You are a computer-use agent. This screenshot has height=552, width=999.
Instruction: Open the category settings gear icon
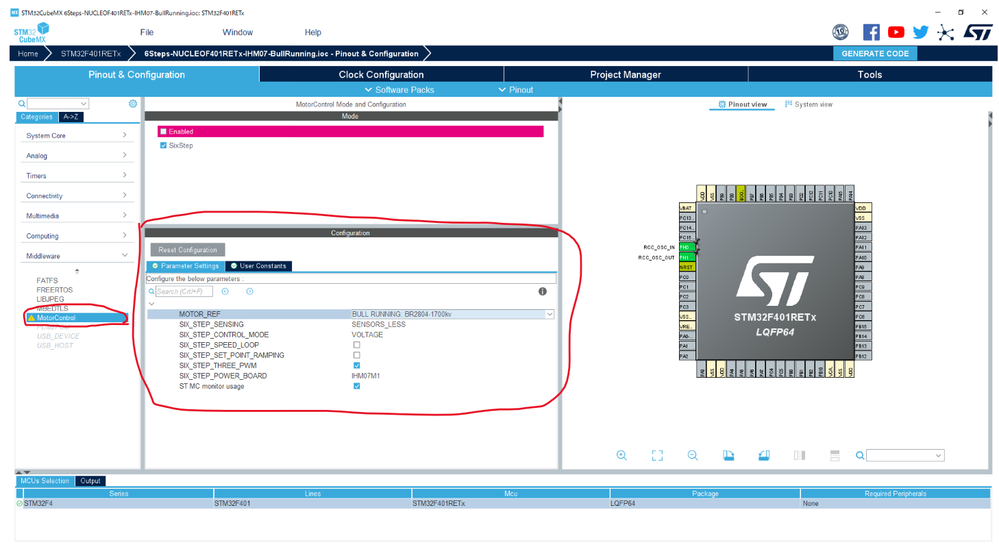click(x=133, y=103)
